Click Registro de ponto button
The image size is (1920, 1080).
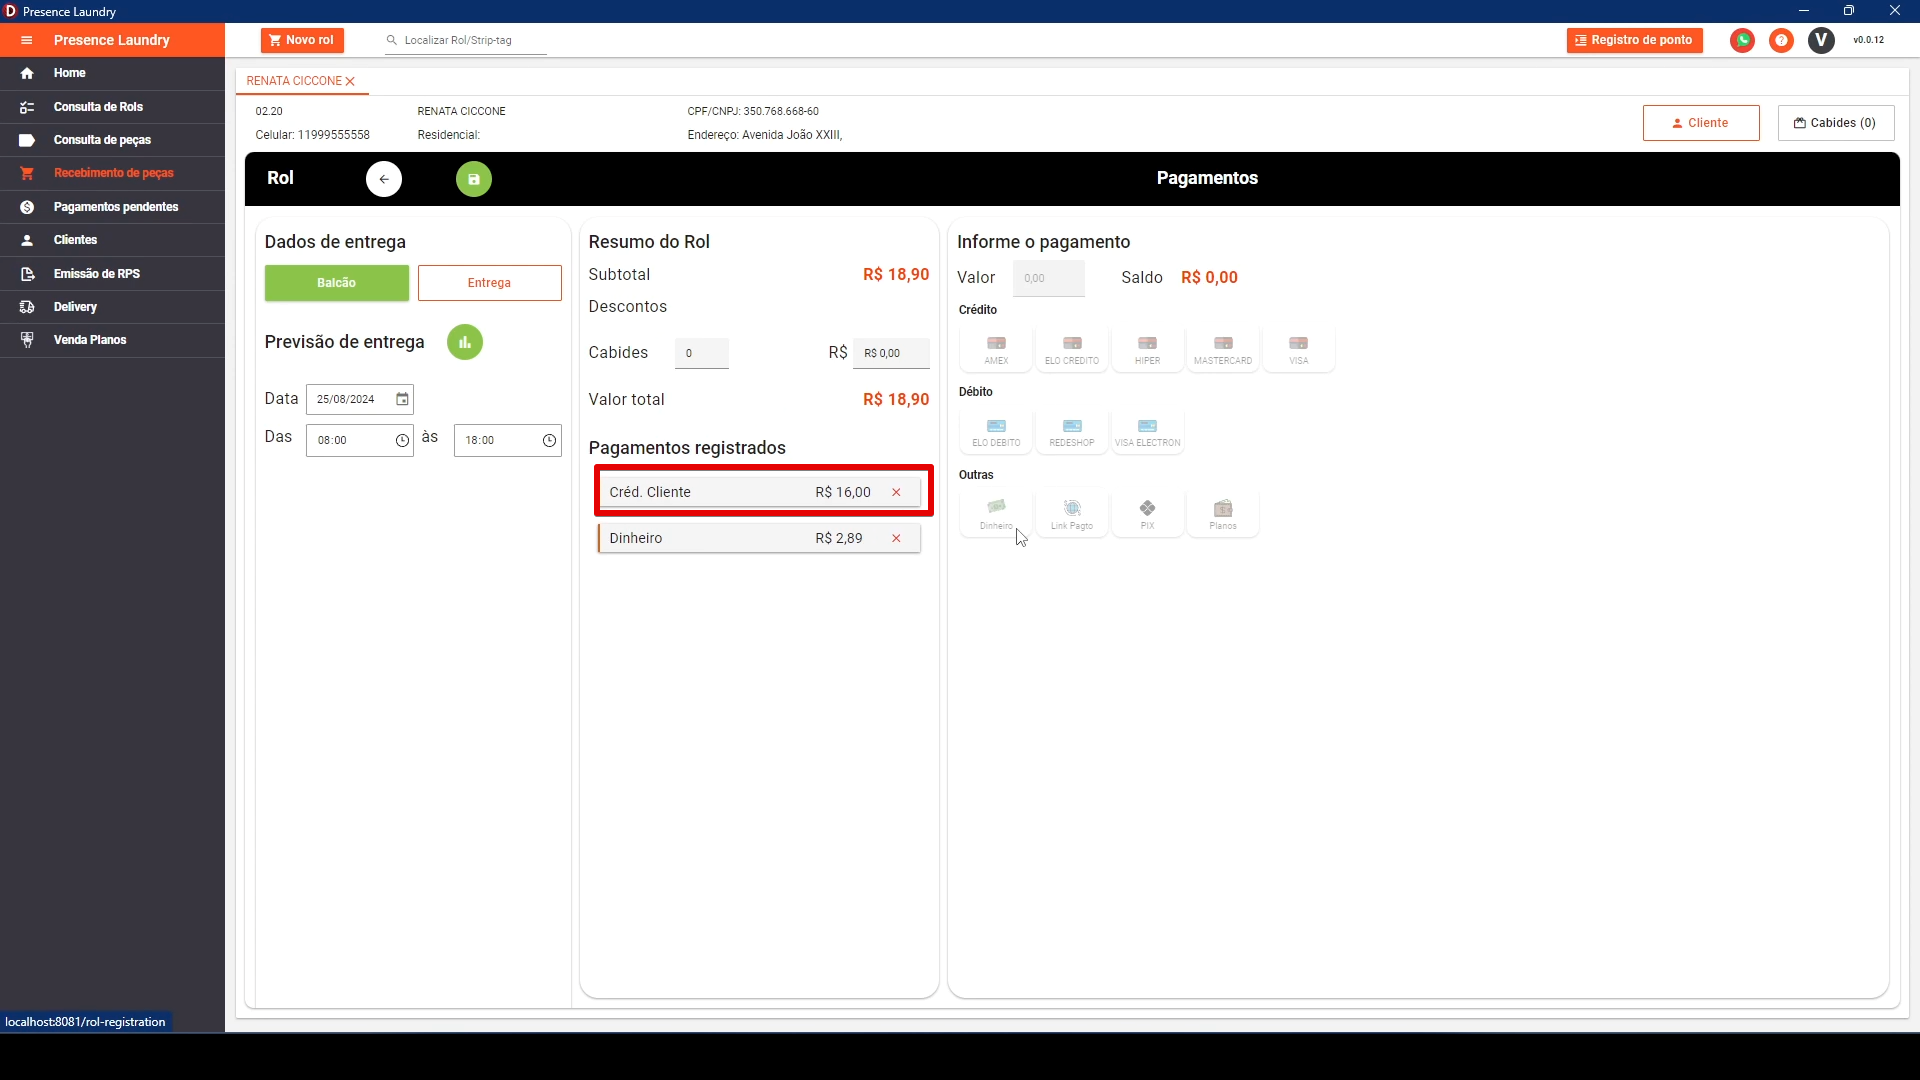[x=1634, y=40]
